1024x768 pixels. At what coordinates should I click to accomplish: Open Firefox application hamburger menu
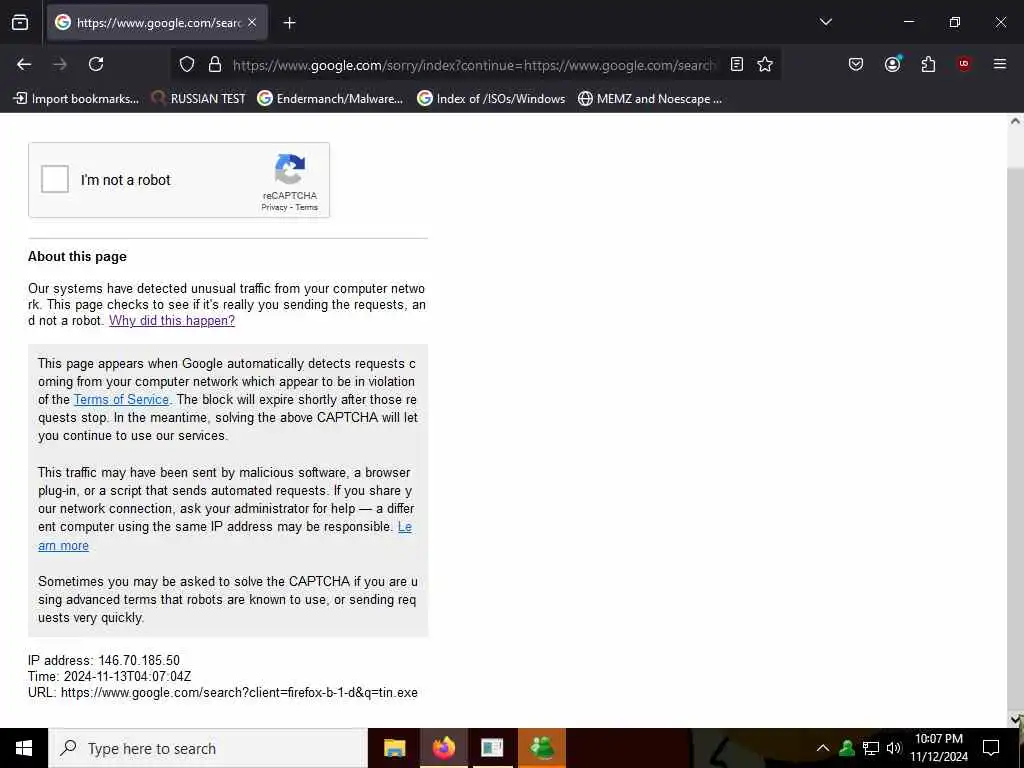click(999, 64)
